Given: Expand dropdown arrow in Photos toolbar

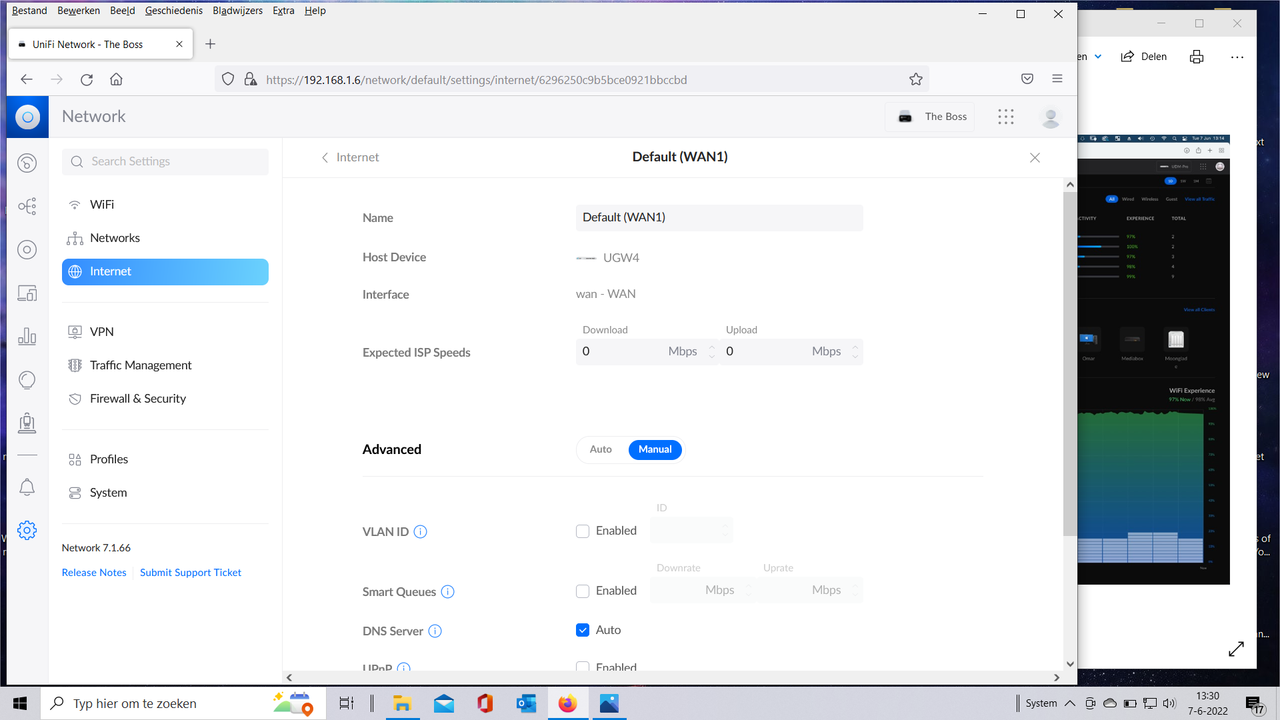Looking at the screenshot, I should 1098,57.
